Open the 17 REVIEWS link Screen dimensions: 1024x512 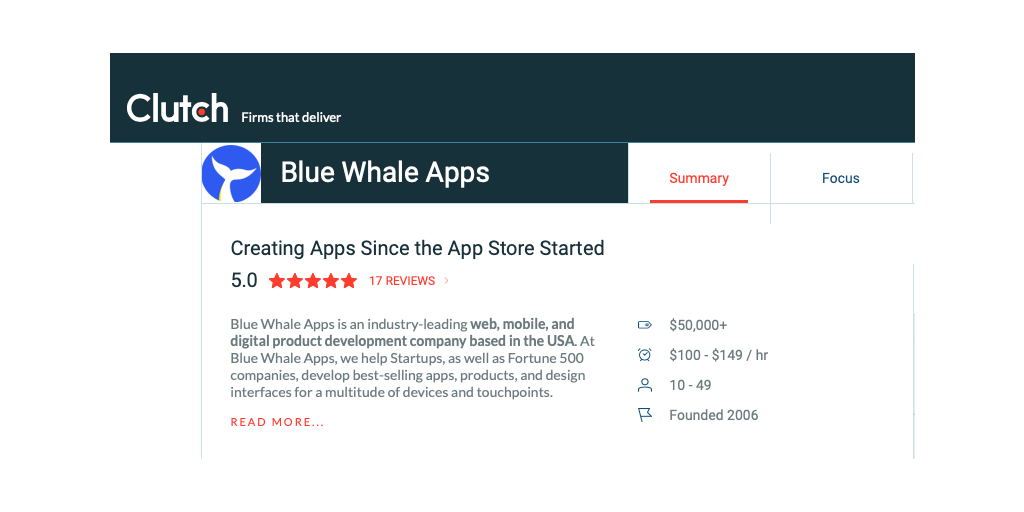click(402, 281)
